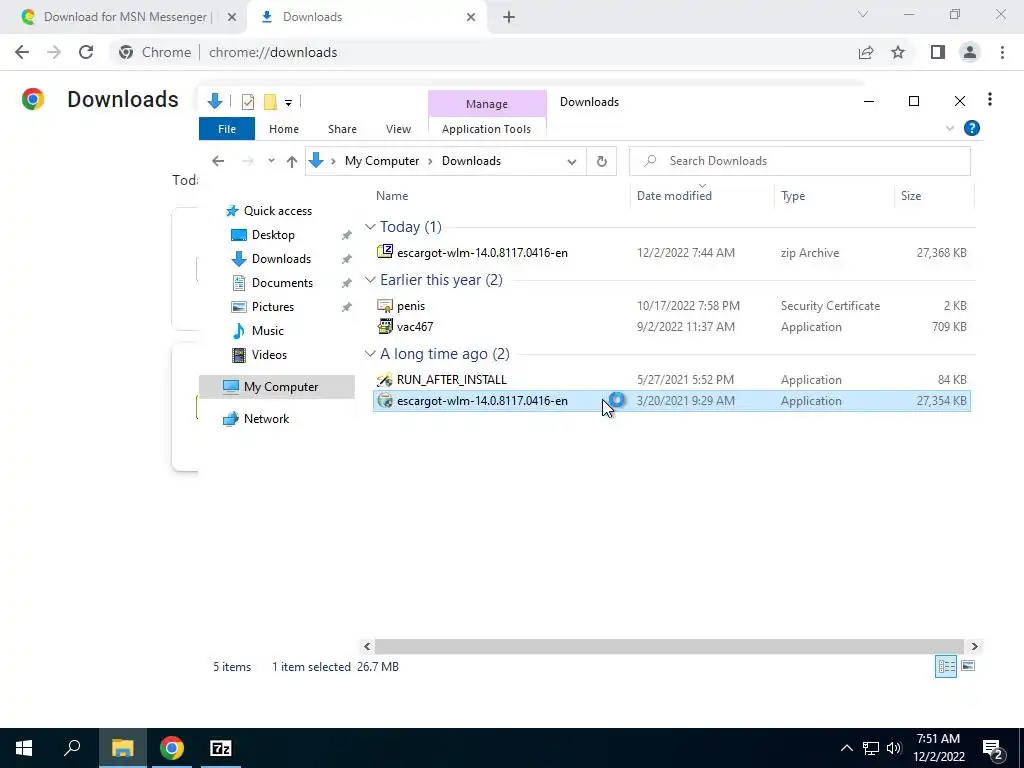Open the View ribbon tab
1024x768 pixels.
point(398,129)
